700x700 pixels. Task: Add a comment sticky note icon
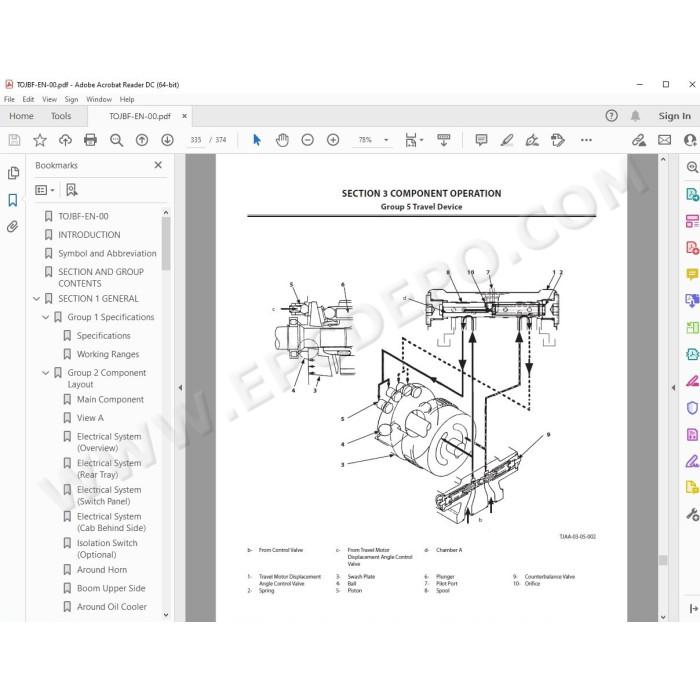click(x=481, y=140)
